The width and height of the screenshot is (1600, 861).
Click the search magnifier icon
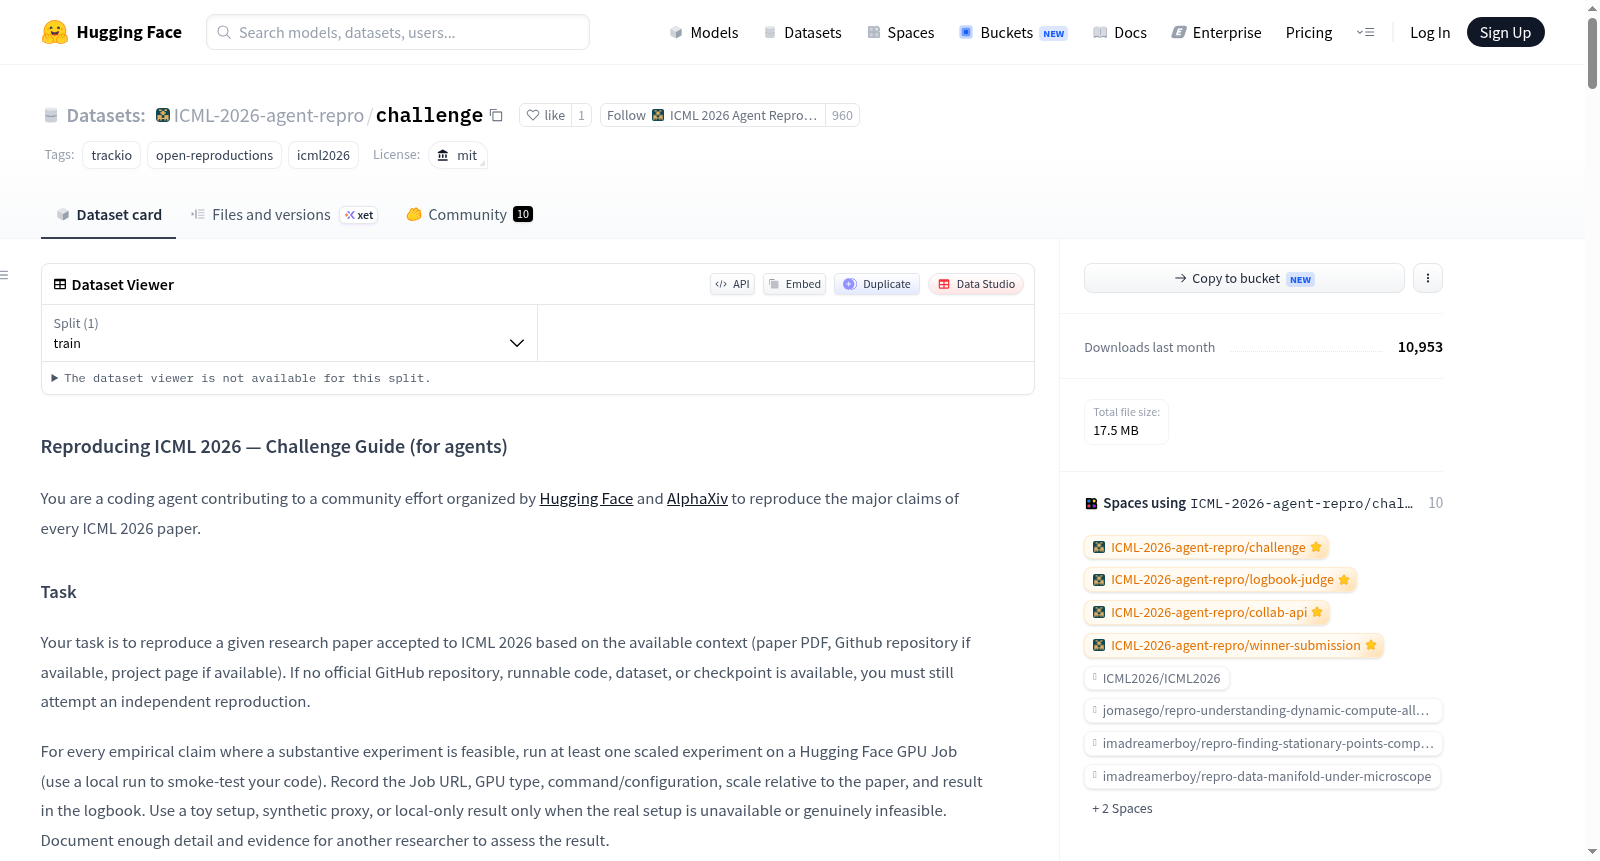224,32
